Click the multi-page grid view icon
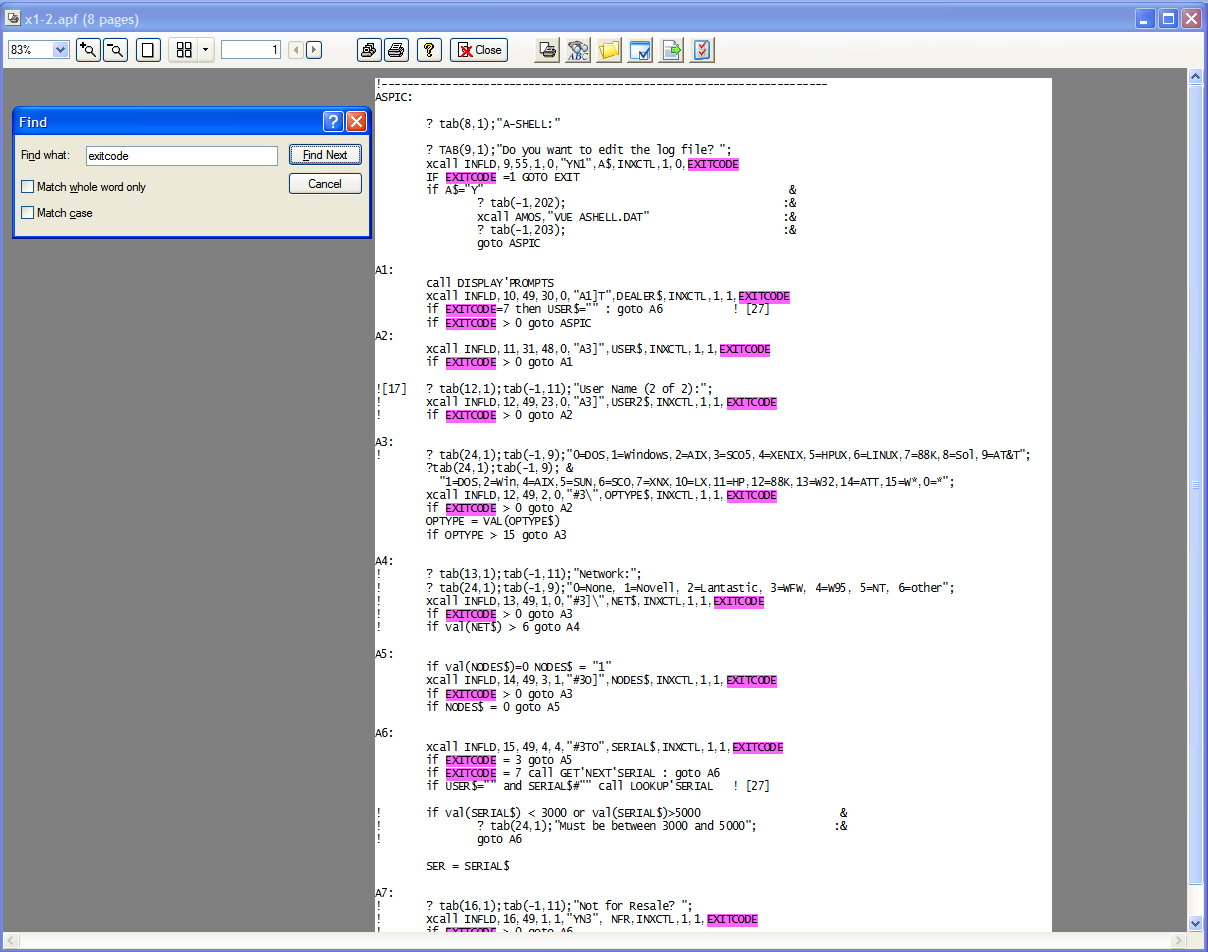The width and height of the screenshot is (1208, 952). tap(184, 50)
